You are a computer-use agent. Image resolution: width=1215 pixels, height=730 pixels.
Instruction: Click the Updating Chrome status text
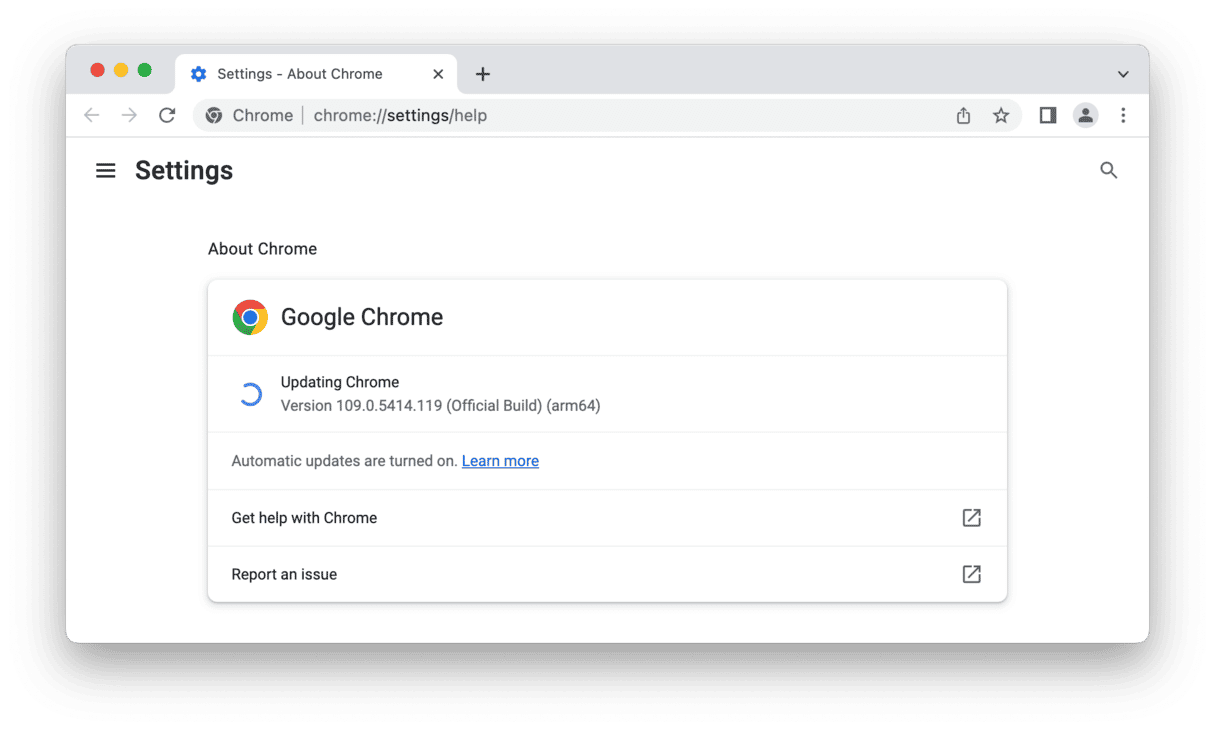340,382
